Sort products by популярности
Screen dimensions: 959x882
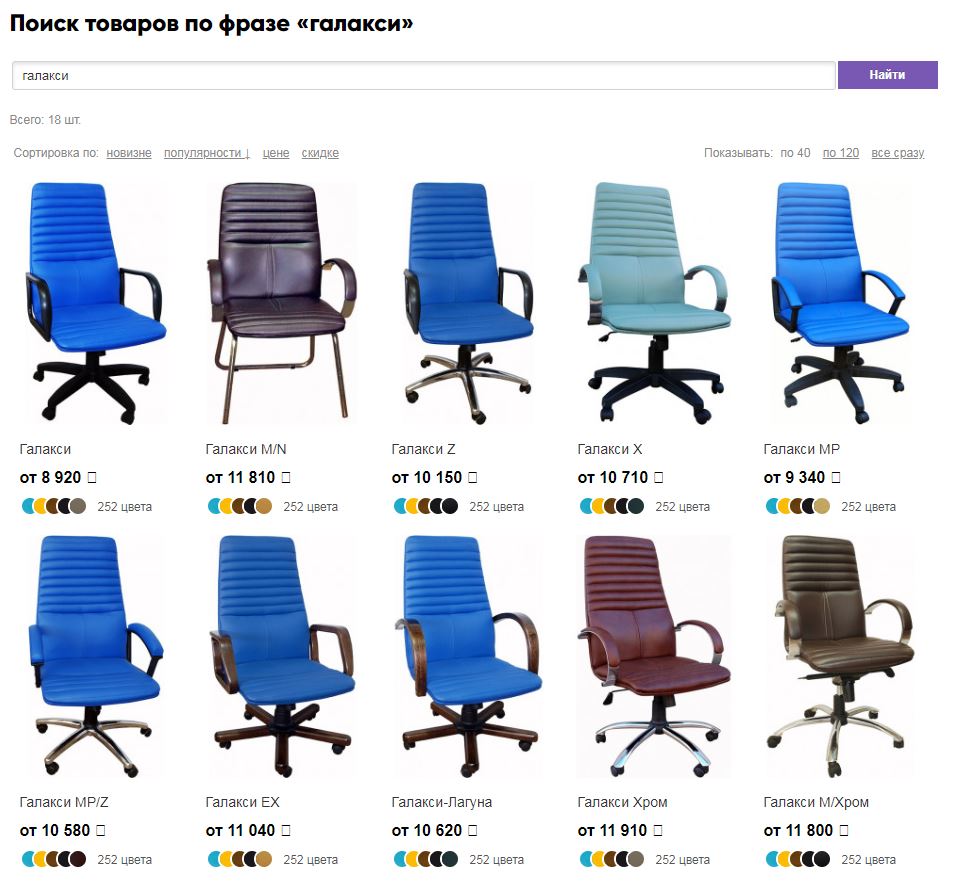[x=207, y=153]
